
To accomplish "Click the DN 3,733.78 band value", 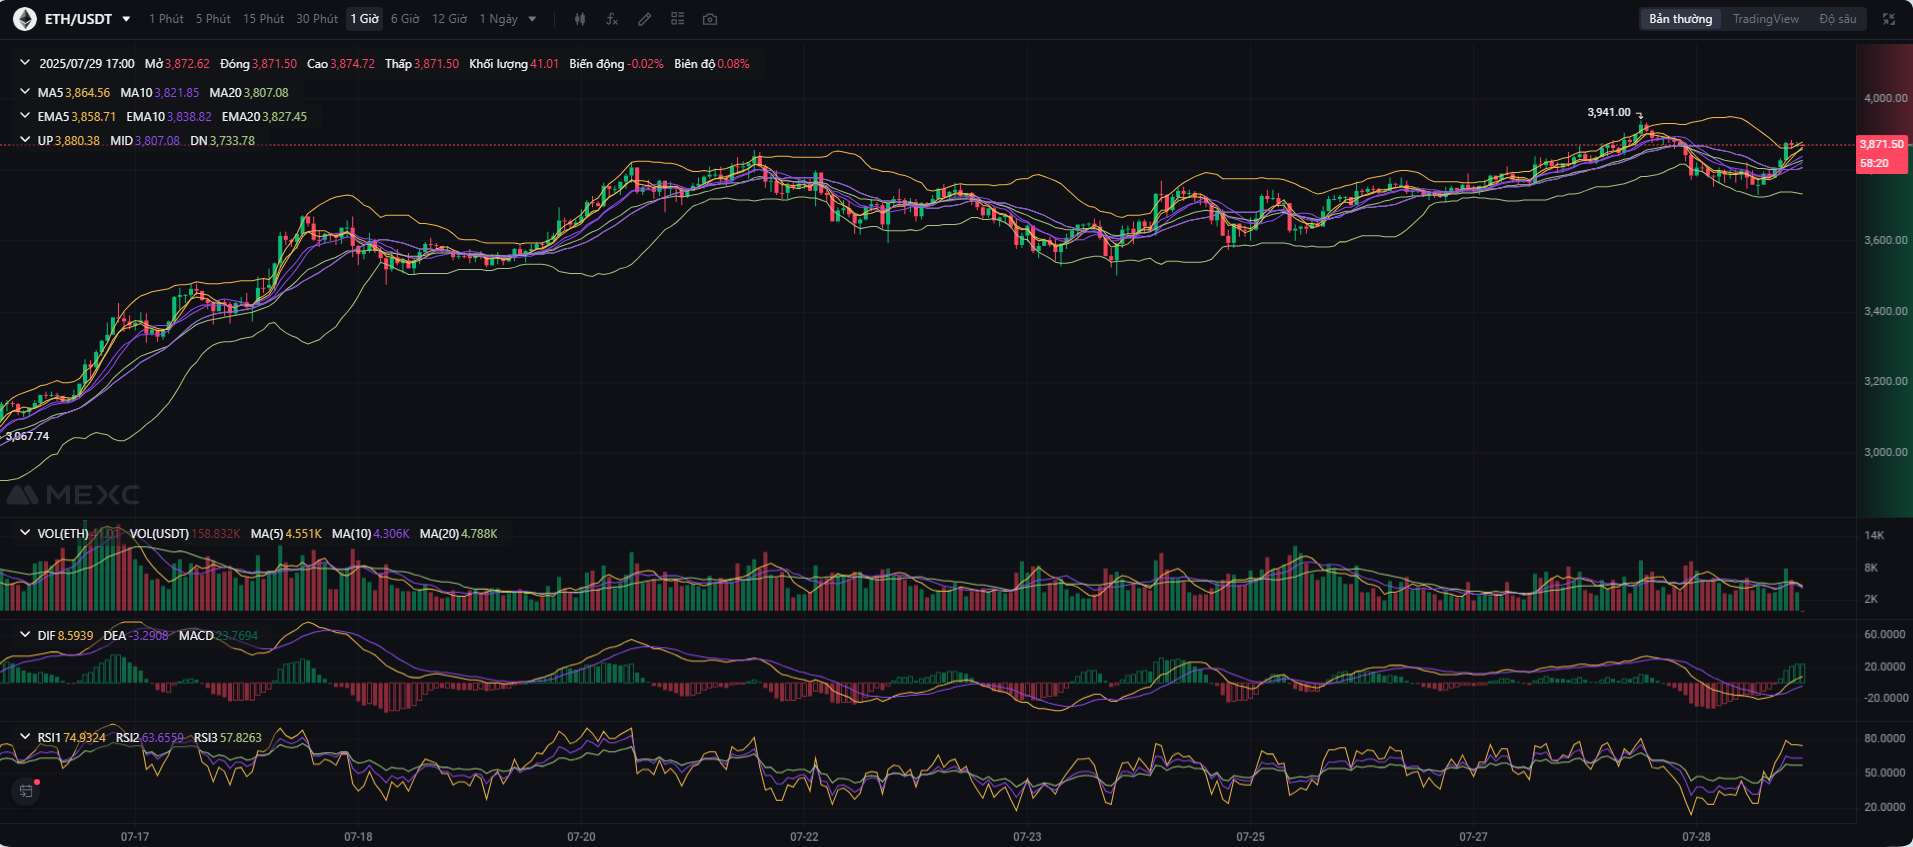I will 222,141.
